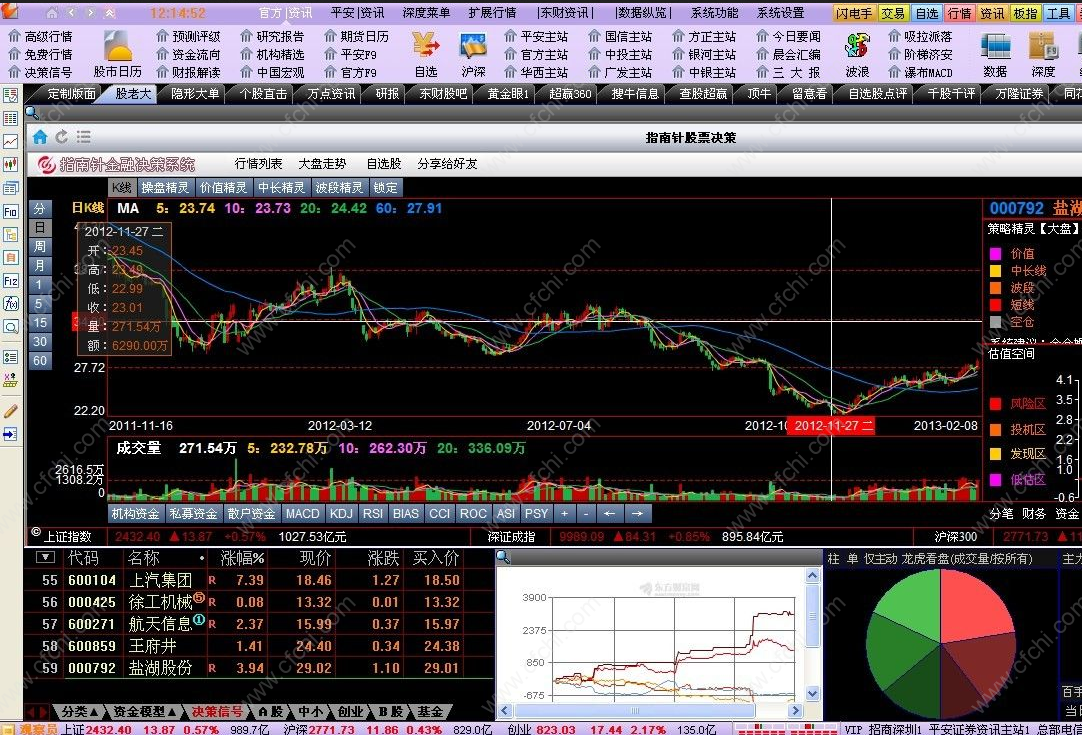Expand the 资金模型 bottom tab menu
The width and height of the screenshot is (1082, 735).
click(145, 712)
